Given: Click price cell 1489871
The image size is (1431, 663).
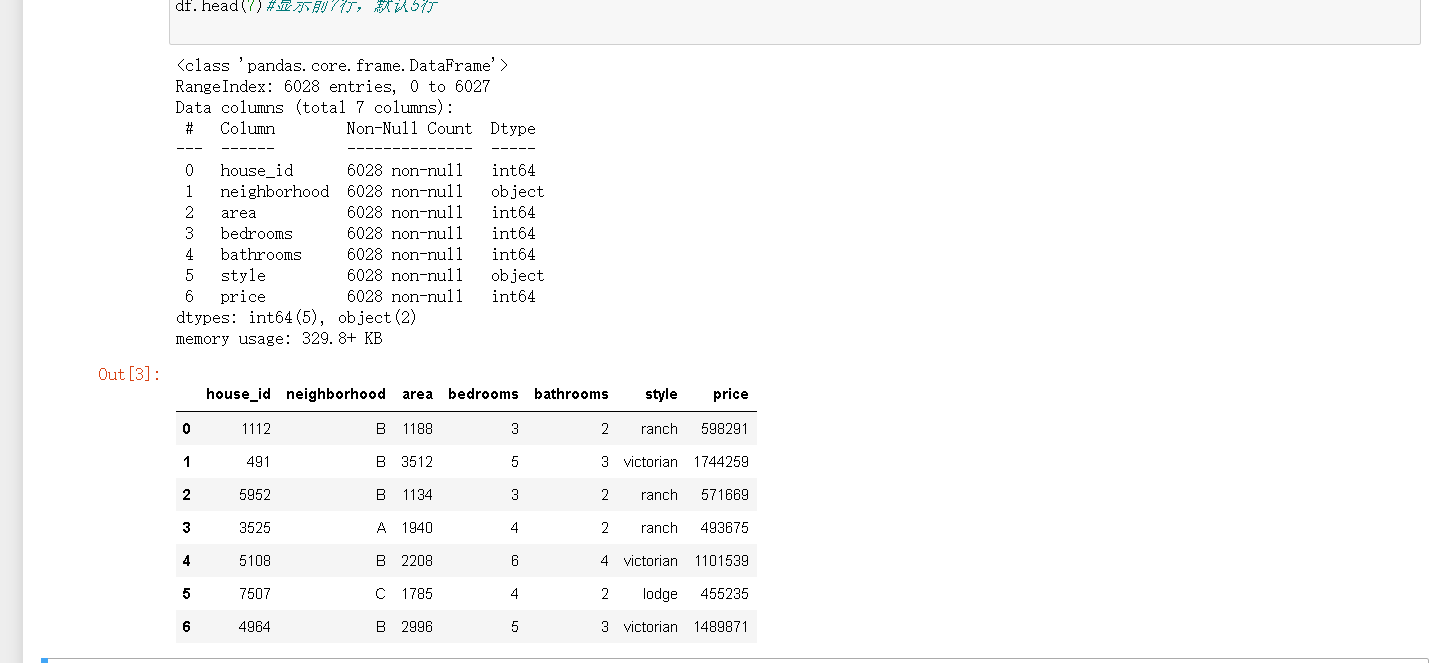Looking at the screenshot, I should (721, 627).
